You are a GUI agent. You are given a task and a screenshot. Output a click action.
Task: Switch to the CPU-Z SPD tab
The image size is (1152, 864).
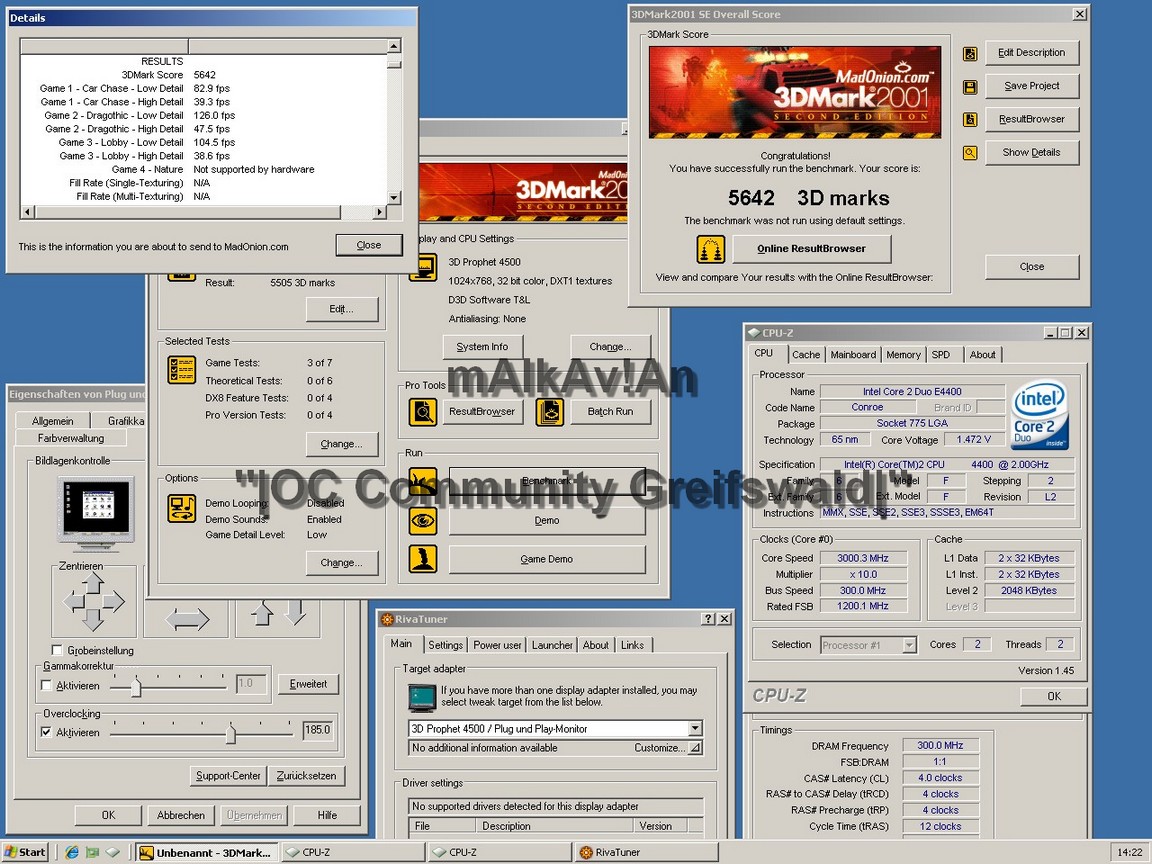click(x=941, y=355)
